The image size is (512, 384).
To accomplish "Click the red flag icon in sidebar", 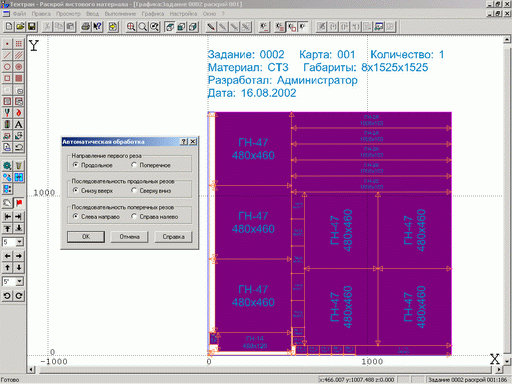I will pyautogui.click(x=19, y=203).
